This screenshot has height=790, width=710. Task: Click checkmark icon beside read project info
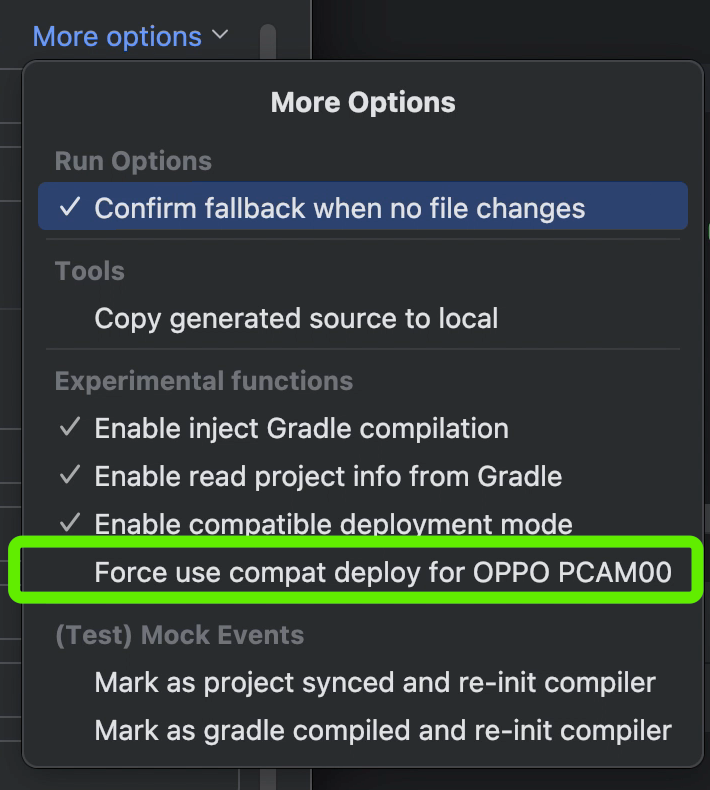point(70,475)
